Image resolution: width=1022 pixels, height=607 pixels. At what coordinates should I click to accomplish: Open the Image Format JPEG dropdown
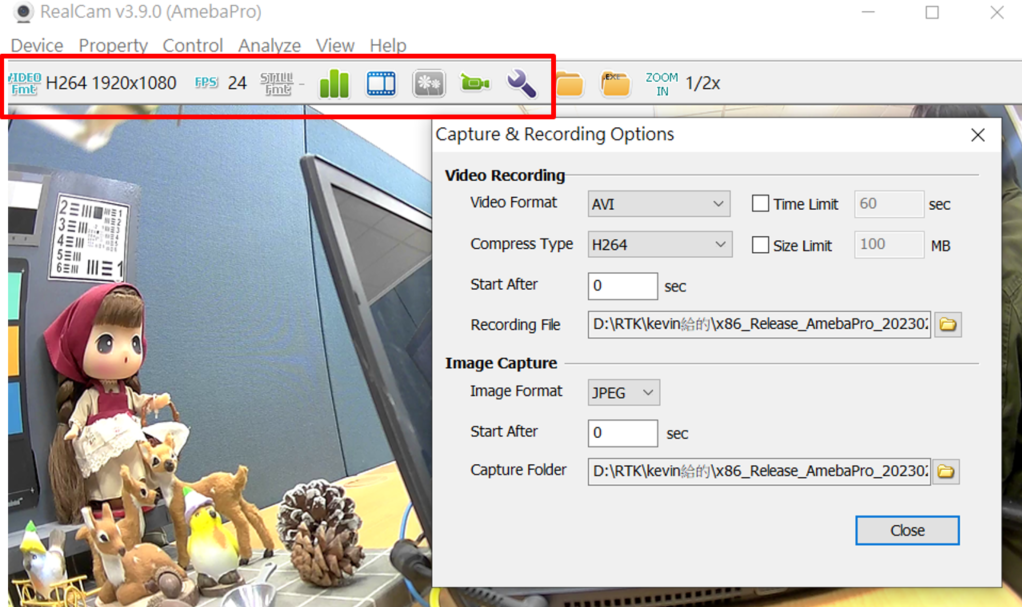tap(623, 393)
